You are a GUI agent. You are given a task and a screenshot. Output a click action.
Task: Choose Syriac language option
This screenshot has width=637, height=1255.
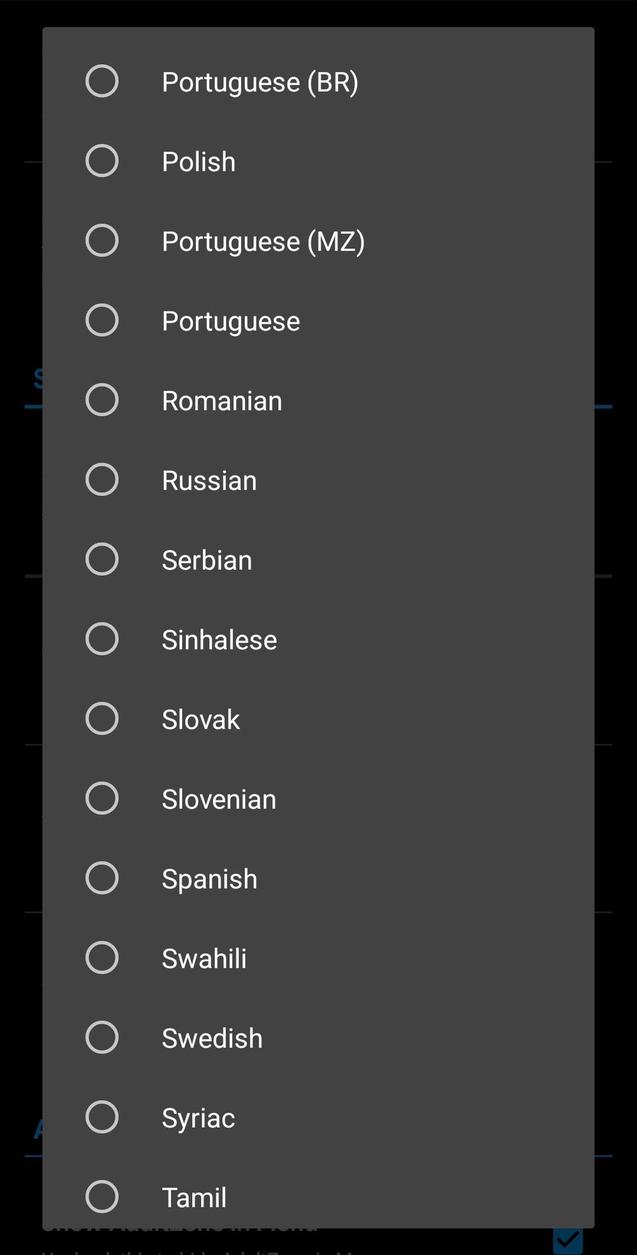102,1117
